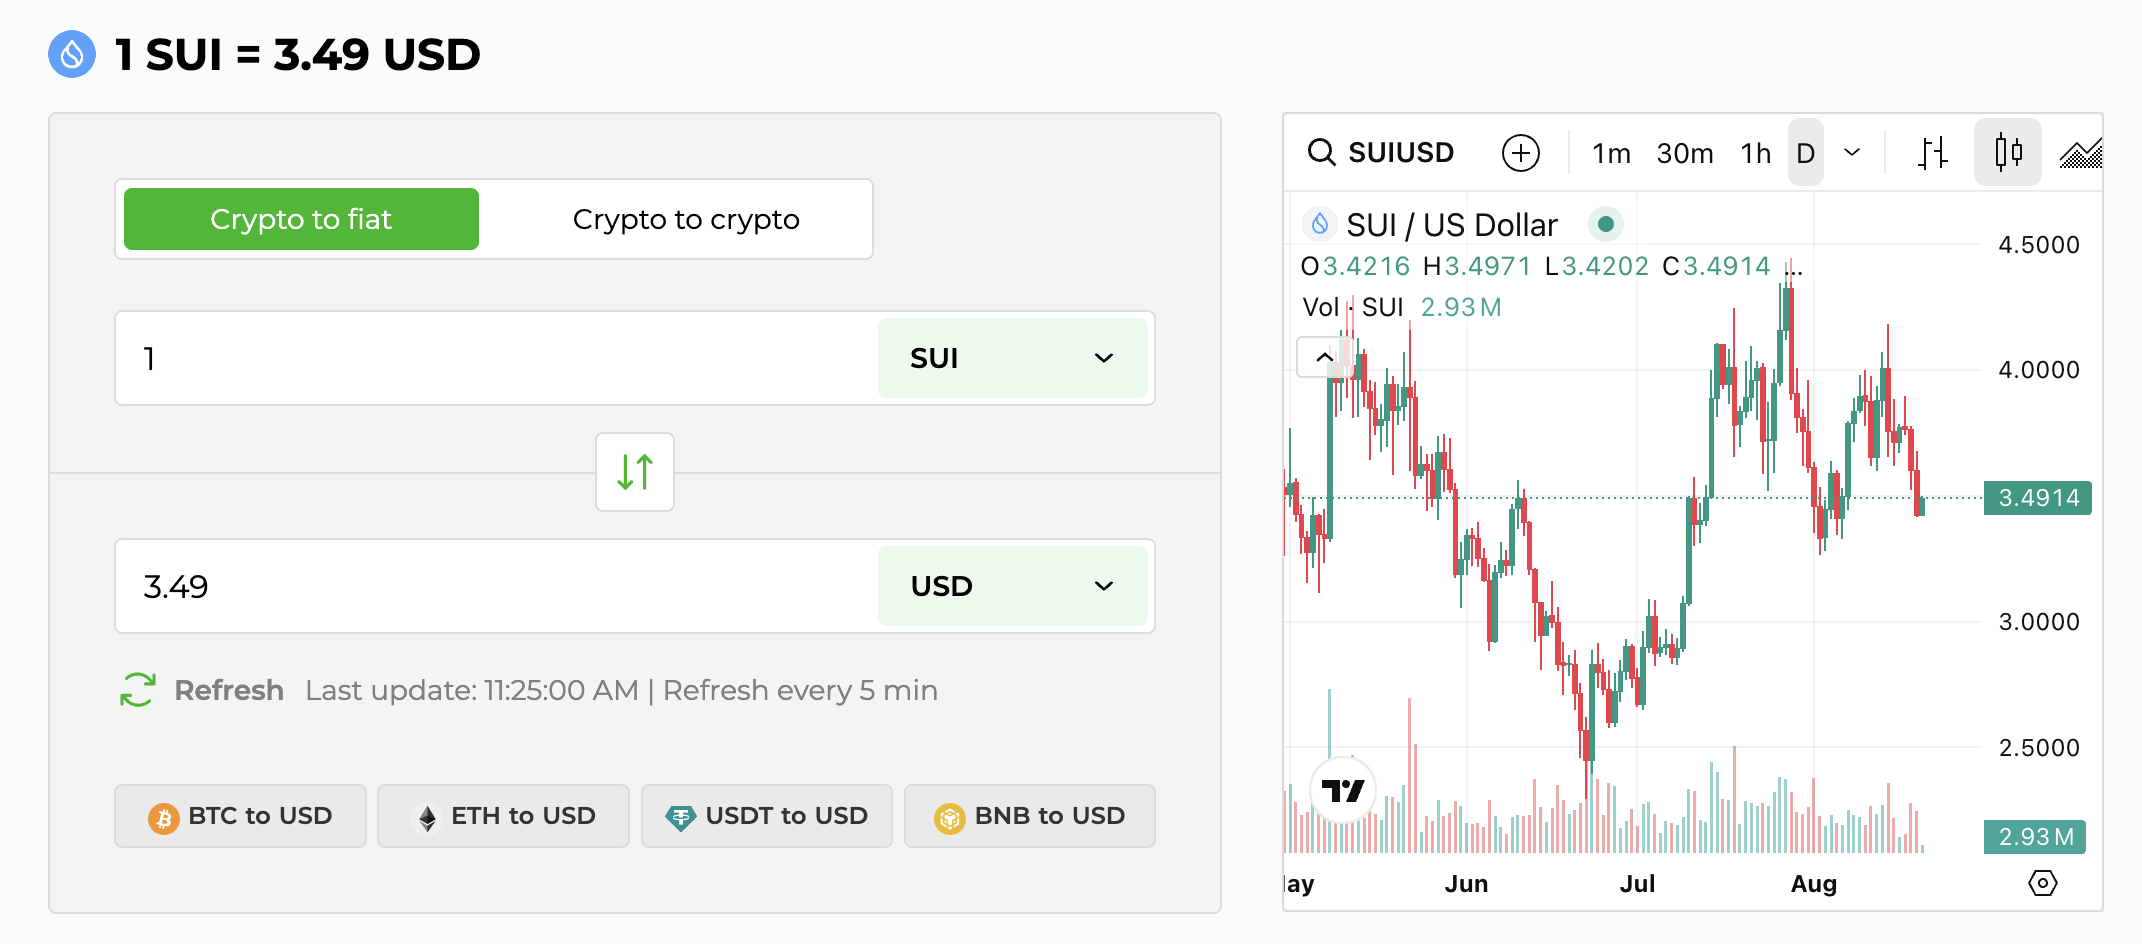Open the SUI currency dropdown

1012,358
